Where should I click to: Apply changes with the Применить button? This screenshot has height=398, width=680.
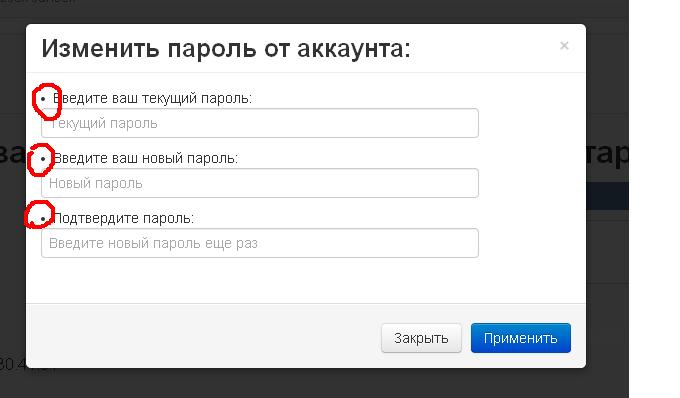[521, 338]
